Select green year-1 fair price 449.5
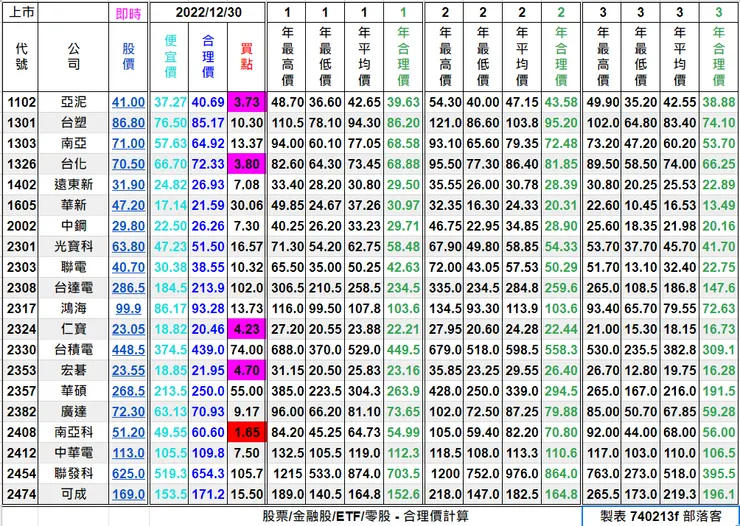The width and height of the screenshot is (740, 526). (x=403, y=350)
